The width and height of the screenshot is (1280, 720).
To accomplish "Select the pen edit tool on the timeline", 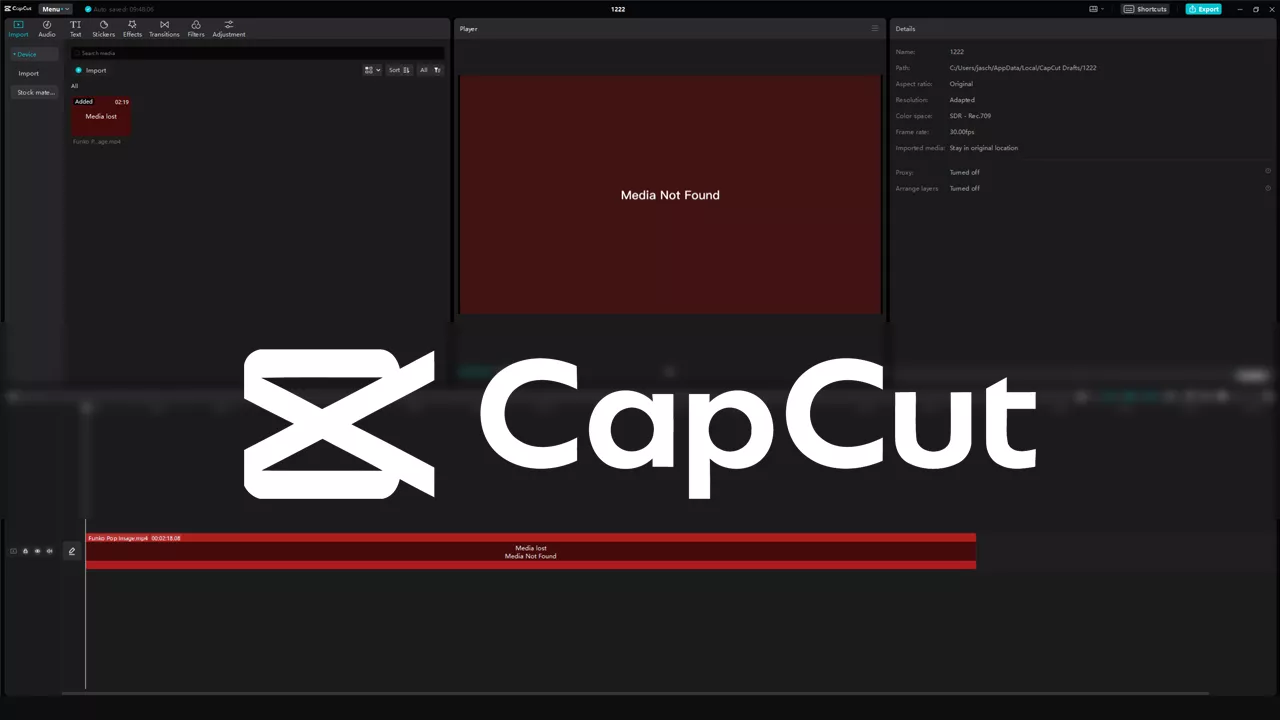I will point(71,551).
